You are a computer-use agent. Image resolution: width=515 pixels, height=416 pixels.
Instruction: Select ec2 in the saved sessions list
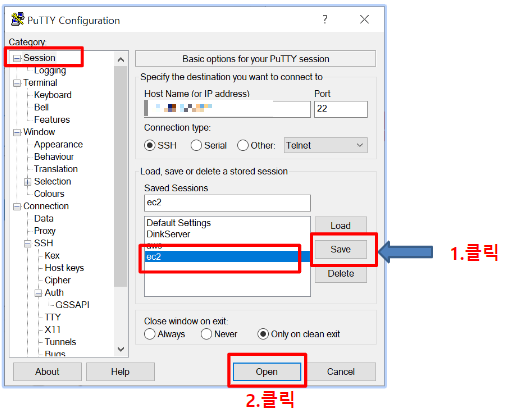227,257
